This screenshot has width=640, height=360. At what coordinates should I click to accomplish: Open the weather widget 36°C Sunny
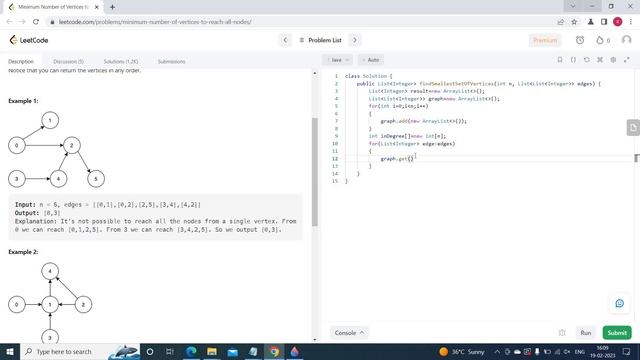462,351
